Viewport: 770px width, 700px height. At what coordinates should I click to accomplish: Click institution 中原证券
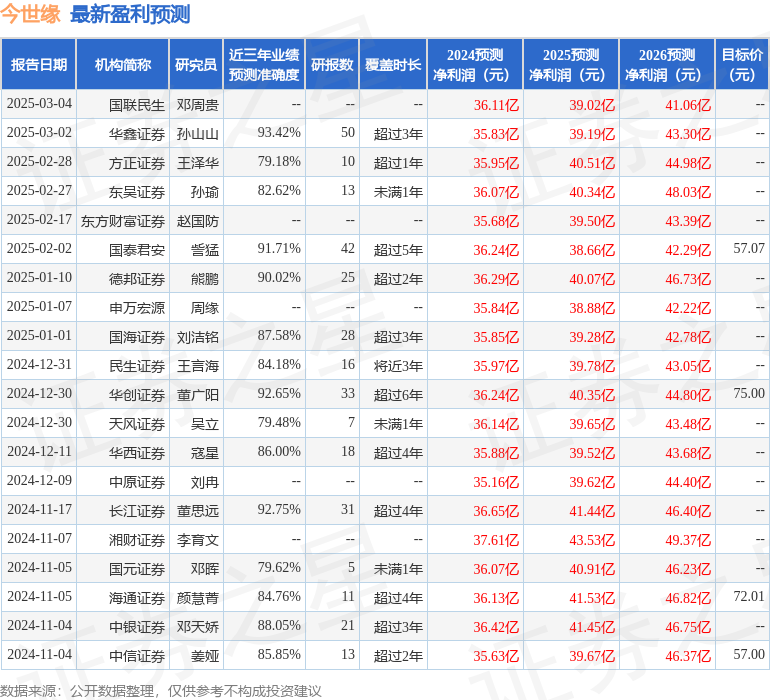click(x=137, y=482)
